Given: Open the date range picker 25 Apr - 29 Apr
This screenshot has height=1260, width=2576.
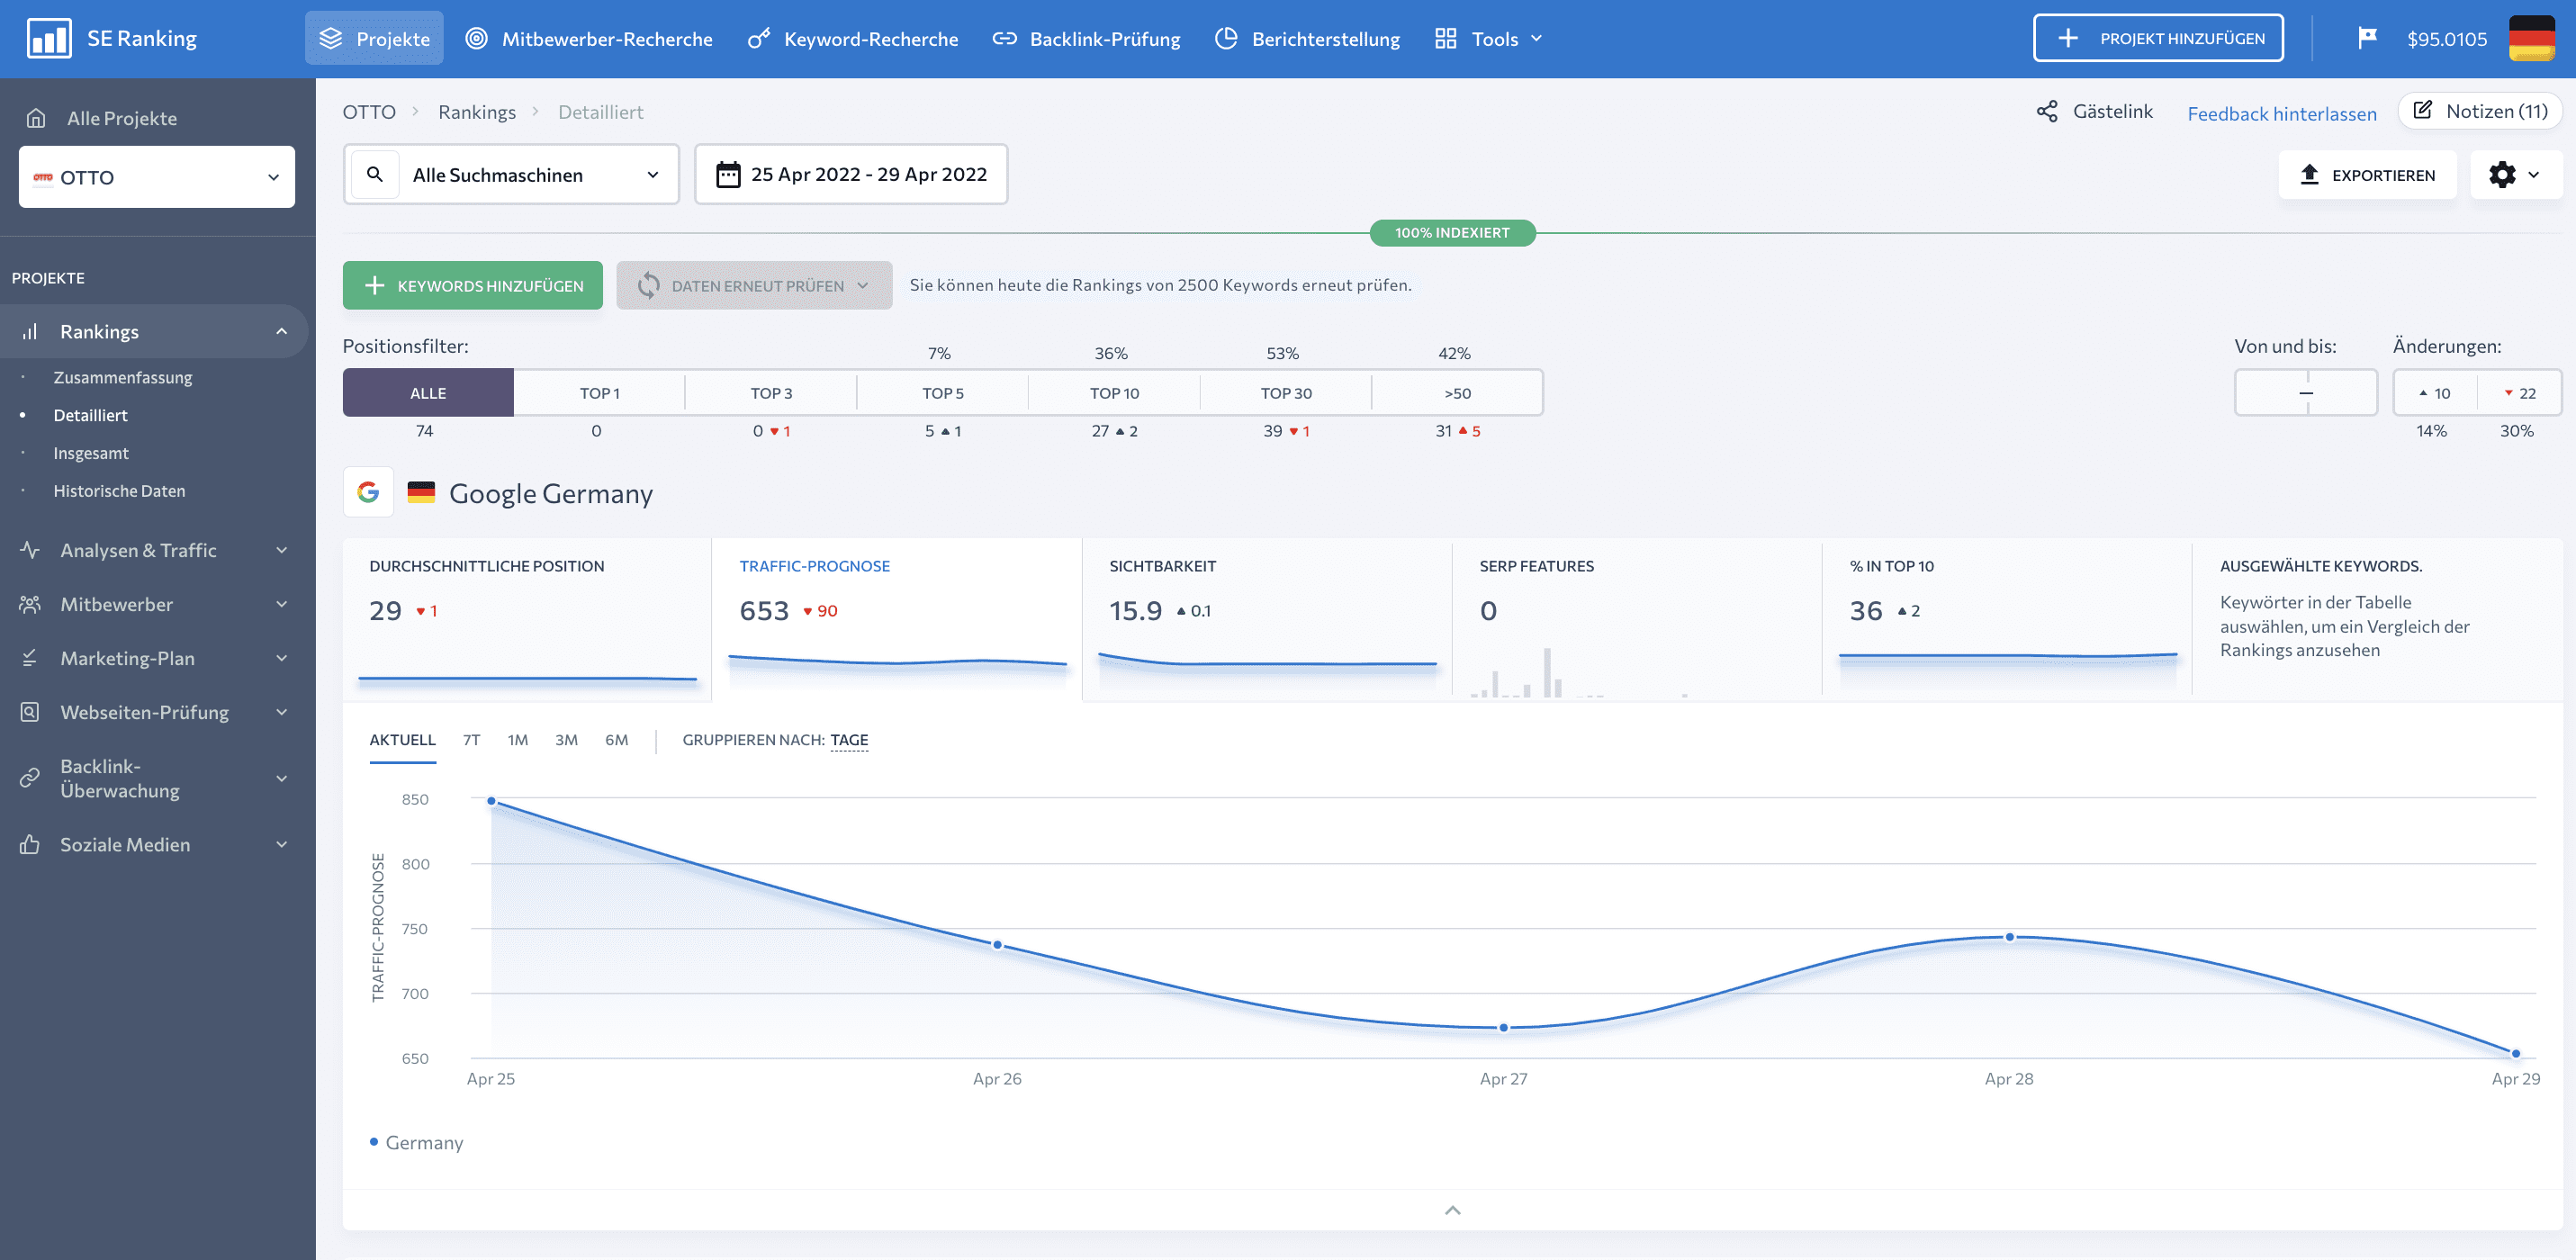Looking at the screenshot, I should coord(851,174).
